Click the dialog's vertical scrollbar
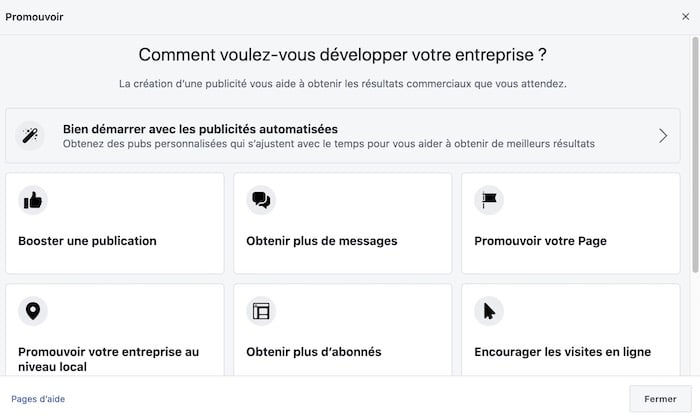Viewport: 700px width, 419px height. [x=695, y=150]
